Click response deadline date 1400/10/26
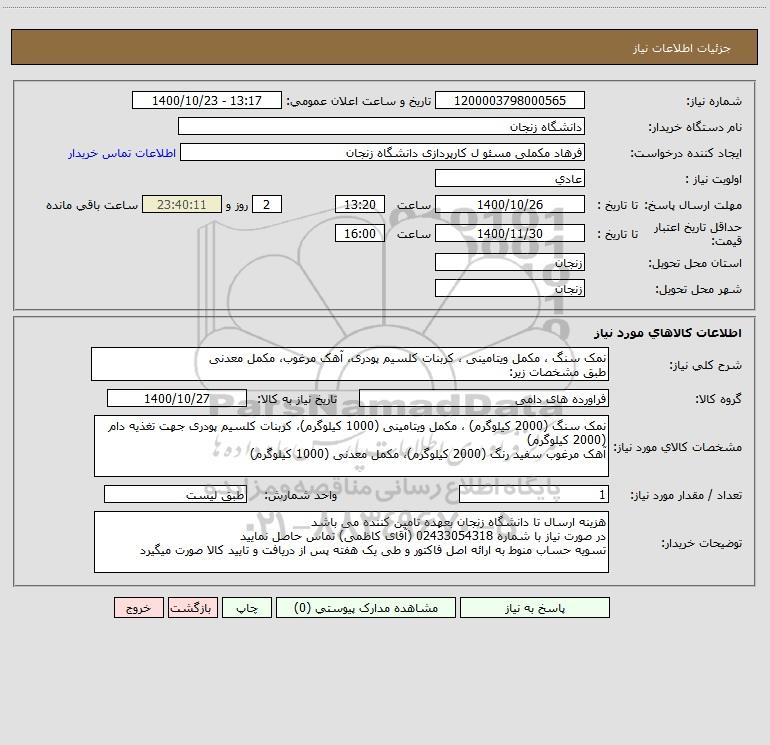Screen dimensions: 770x745 click(x=510, y=204)
